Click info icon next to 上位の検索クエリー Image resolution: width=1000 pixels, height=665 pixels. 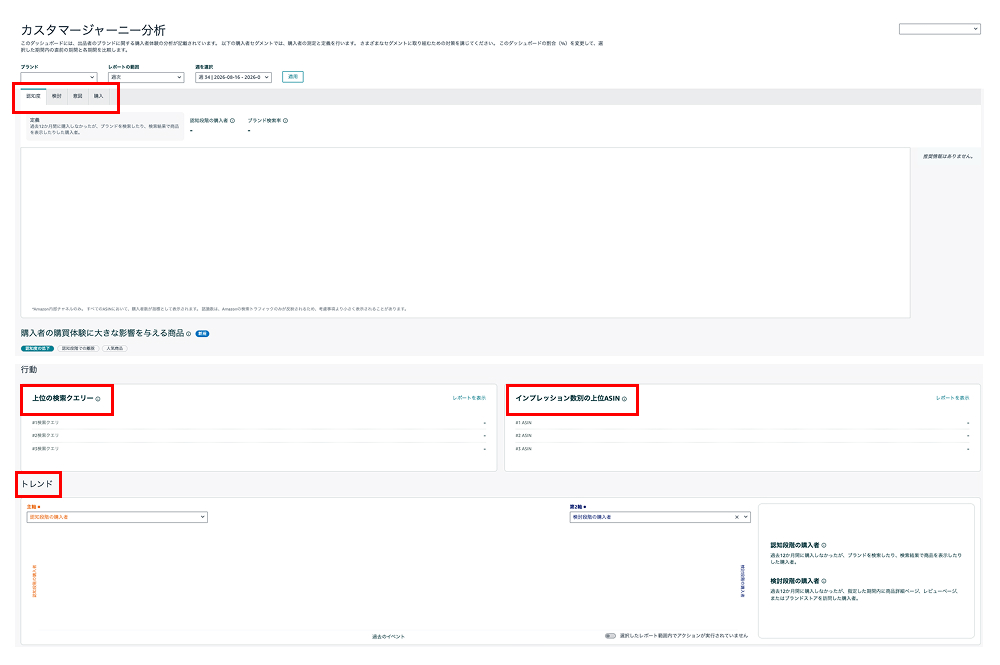click(x=98, y=399)
